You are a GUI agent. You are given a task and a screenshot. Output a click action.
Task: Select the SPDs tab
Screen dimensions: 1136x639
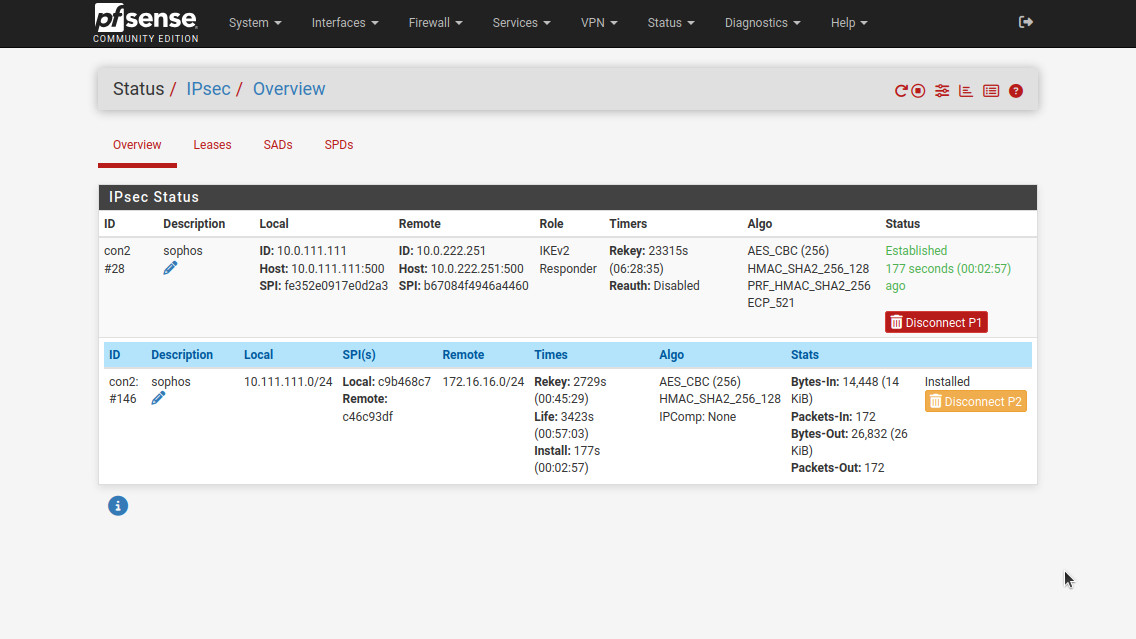[339, 145]
